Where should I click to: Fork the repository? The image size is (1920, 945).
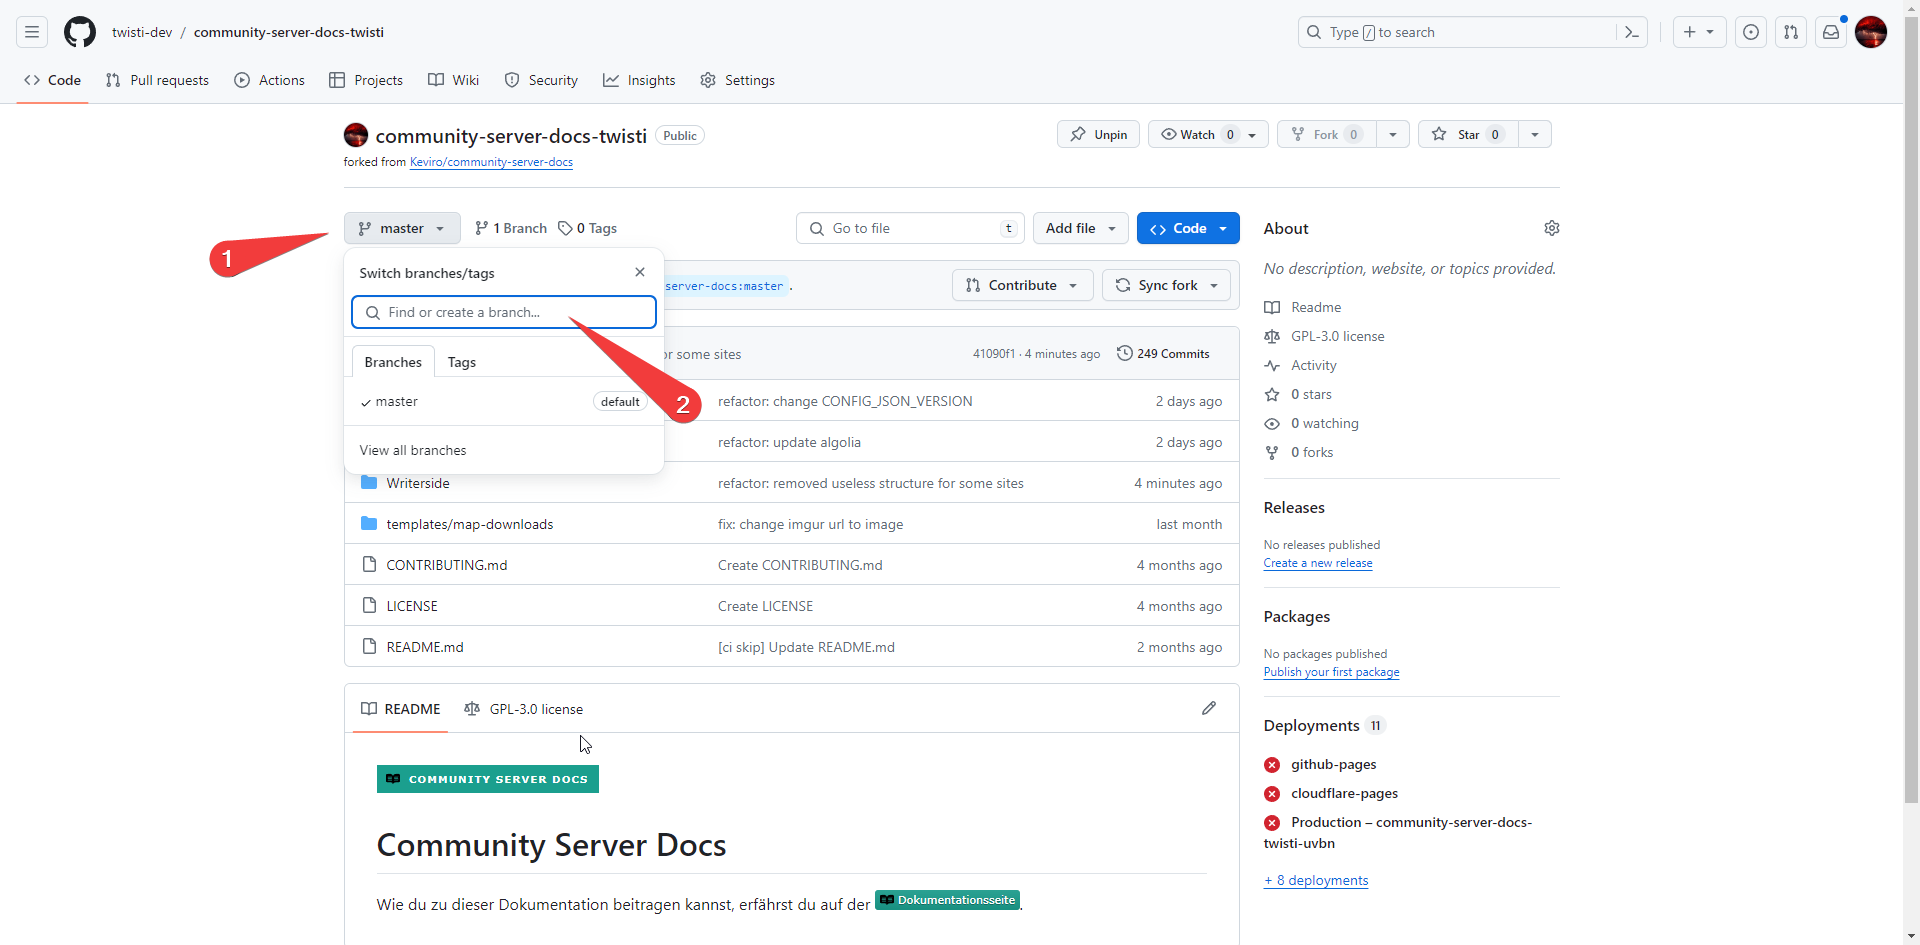(x=1327, y=134)
